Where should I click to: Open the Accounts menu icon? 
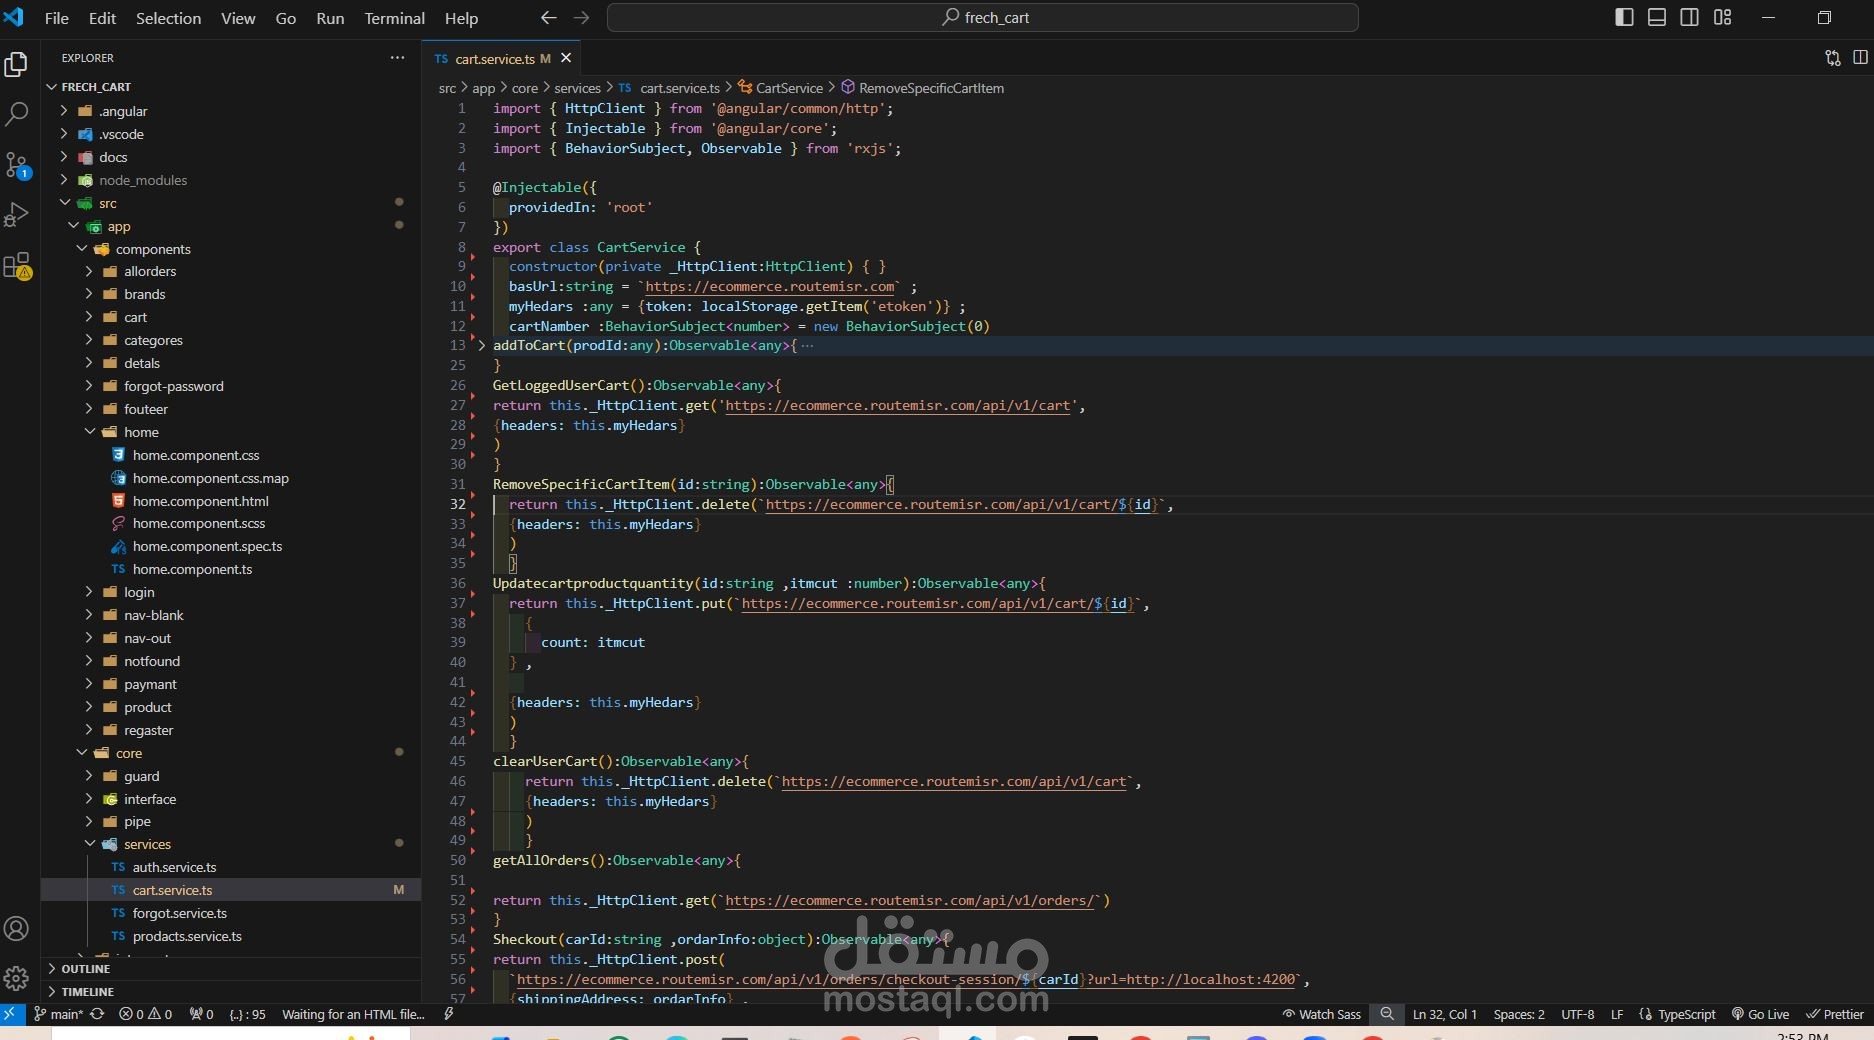click(x=16, y=929)
